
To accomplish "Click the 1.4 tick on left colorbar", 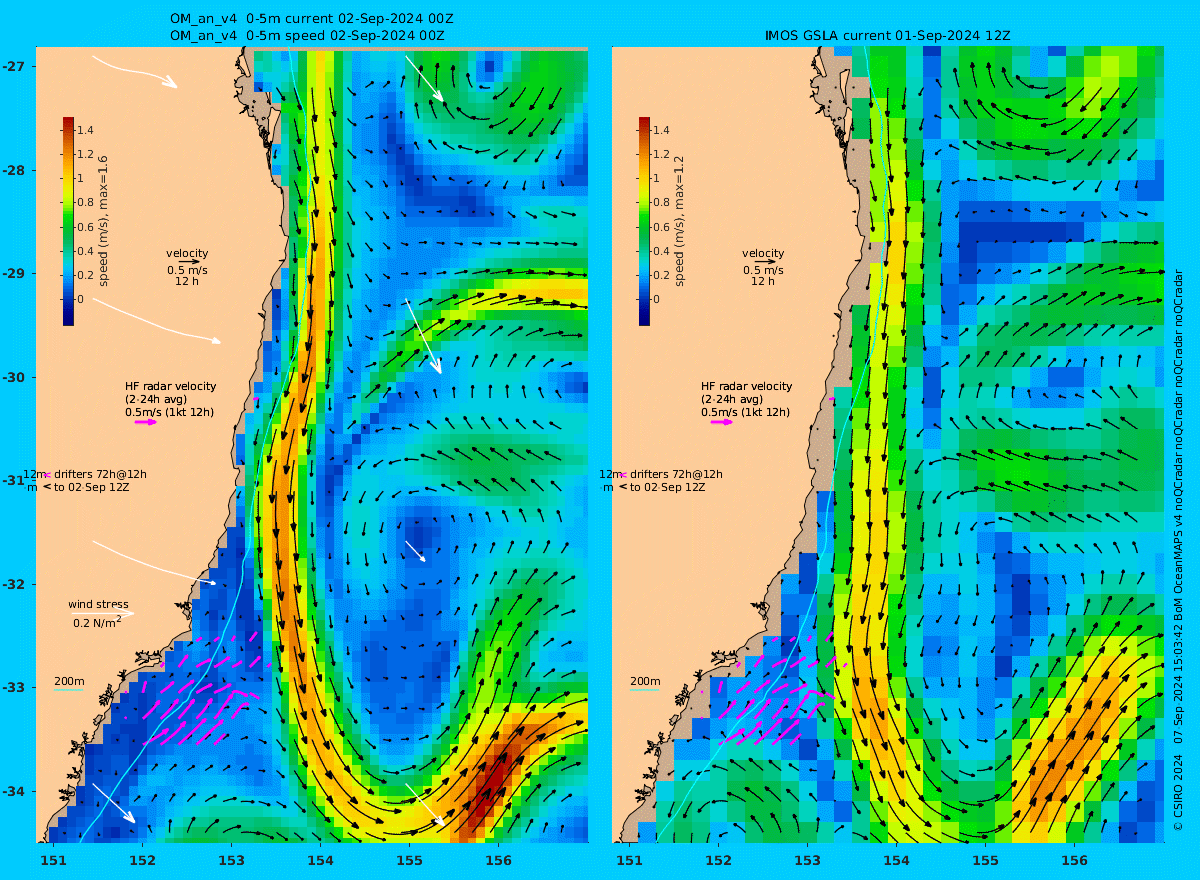I will (85, 130).
